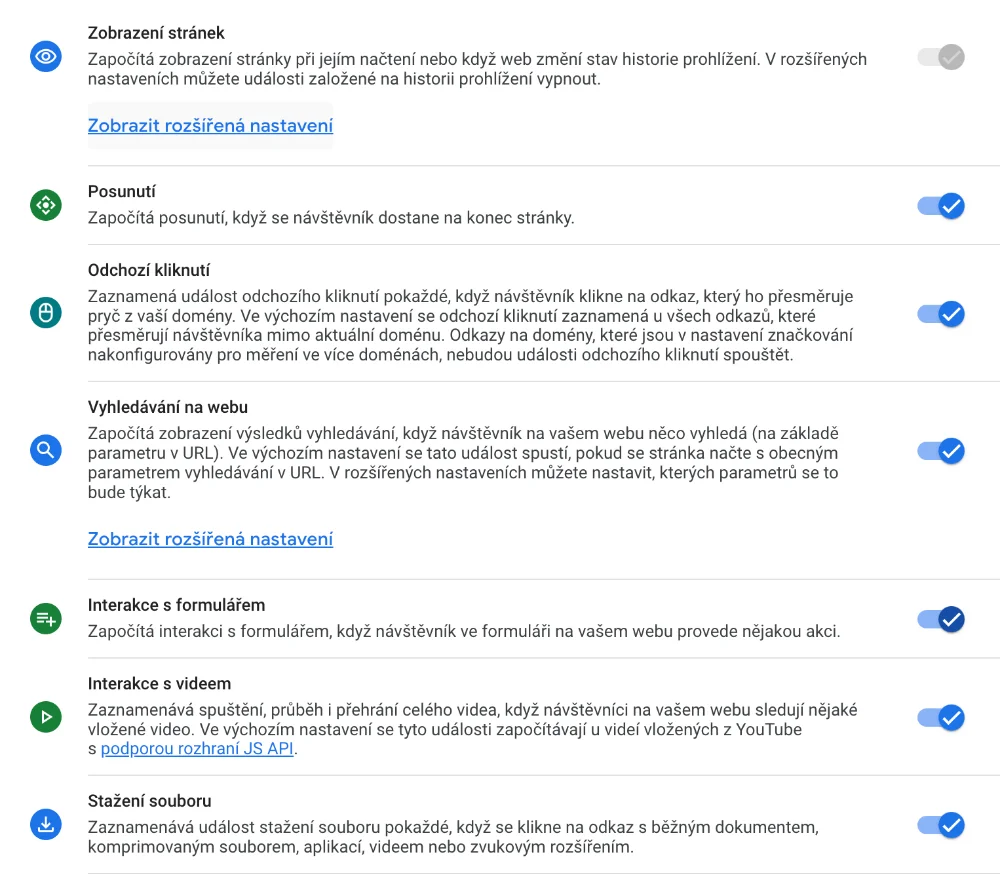Click the green Posunutí scroll icon

[46, 206]
